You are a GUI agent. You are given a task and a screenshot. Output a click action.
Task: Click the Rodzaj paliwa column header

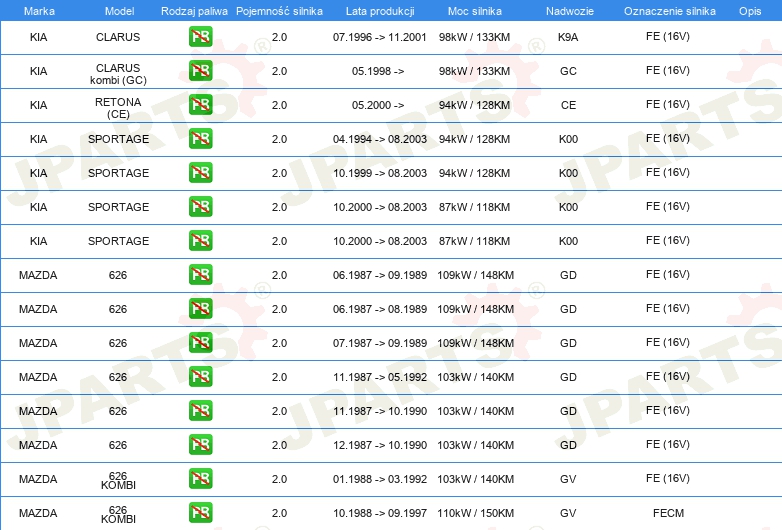[x=194, y=11]
